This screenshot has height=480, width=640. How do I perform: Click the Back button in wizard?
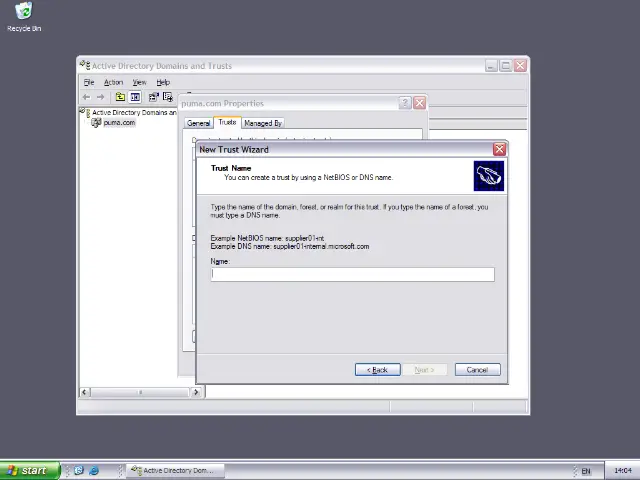[377, 370]
